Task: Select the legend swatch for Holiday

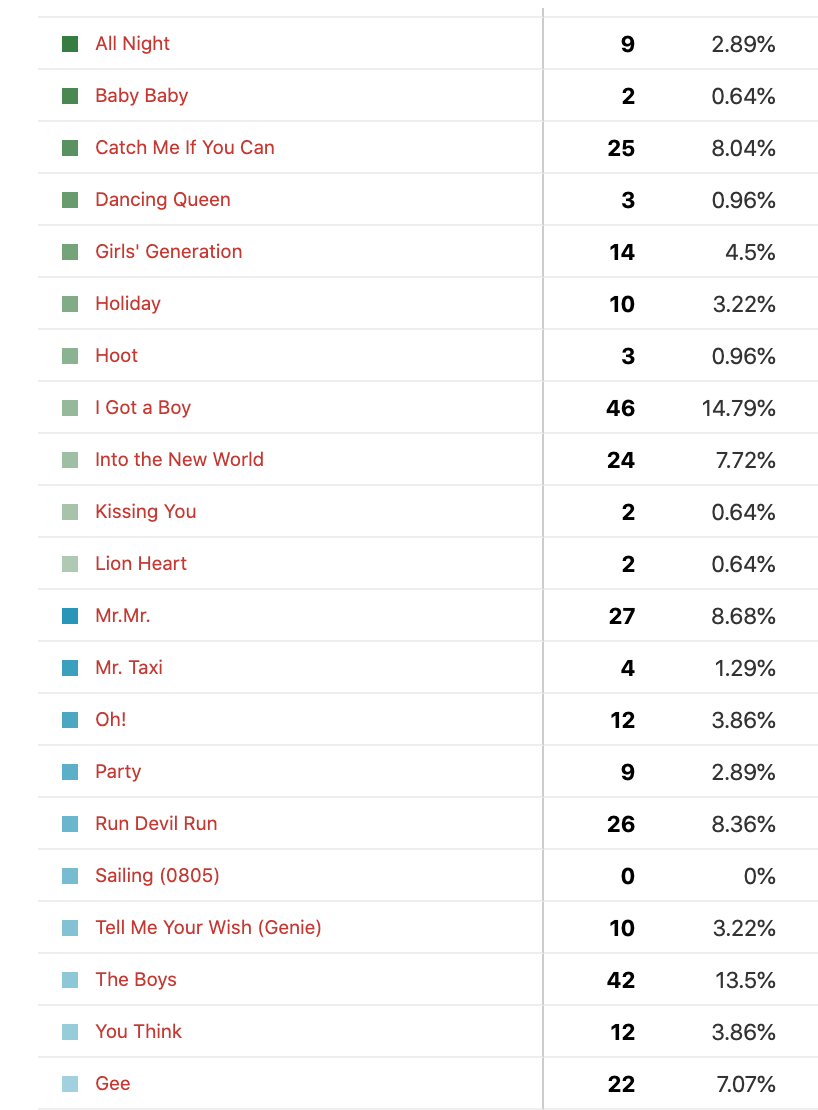Action: coord(70,304)
